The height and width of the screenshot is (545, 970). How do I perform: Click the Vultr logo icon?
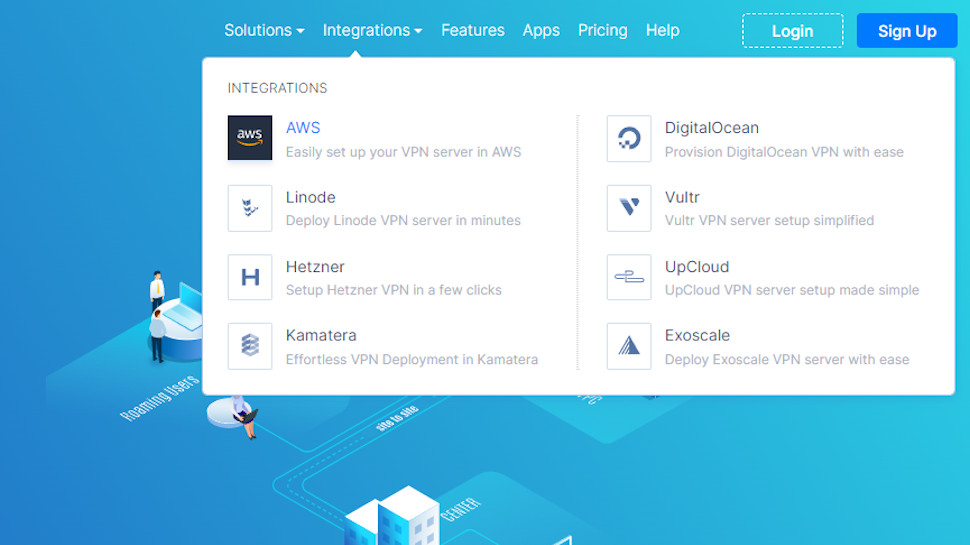tap(629, 208)
